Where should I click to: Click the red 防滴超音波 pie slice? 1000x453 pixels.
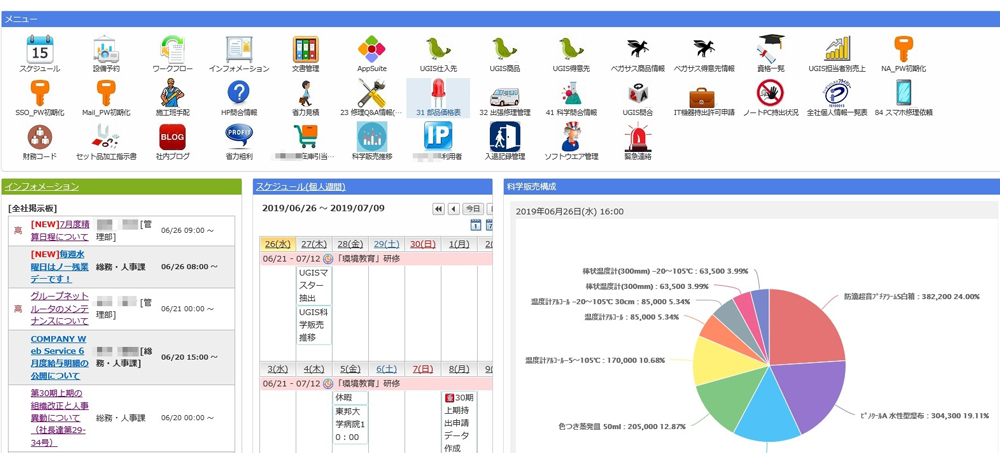790,320
